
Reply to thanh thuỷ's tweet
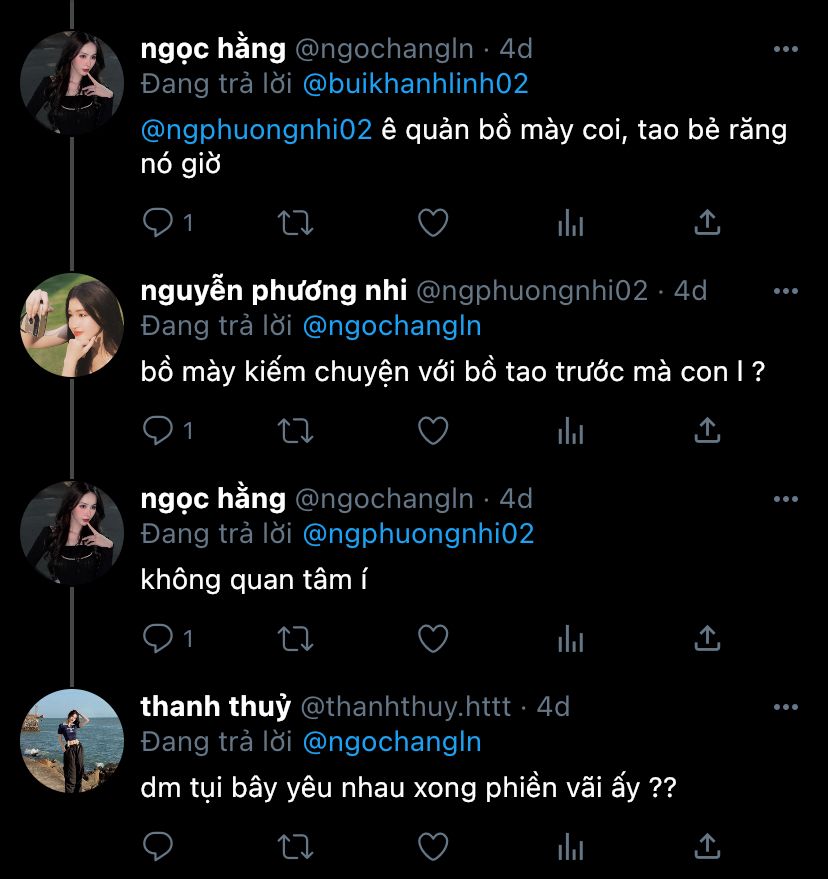point(159,847)
